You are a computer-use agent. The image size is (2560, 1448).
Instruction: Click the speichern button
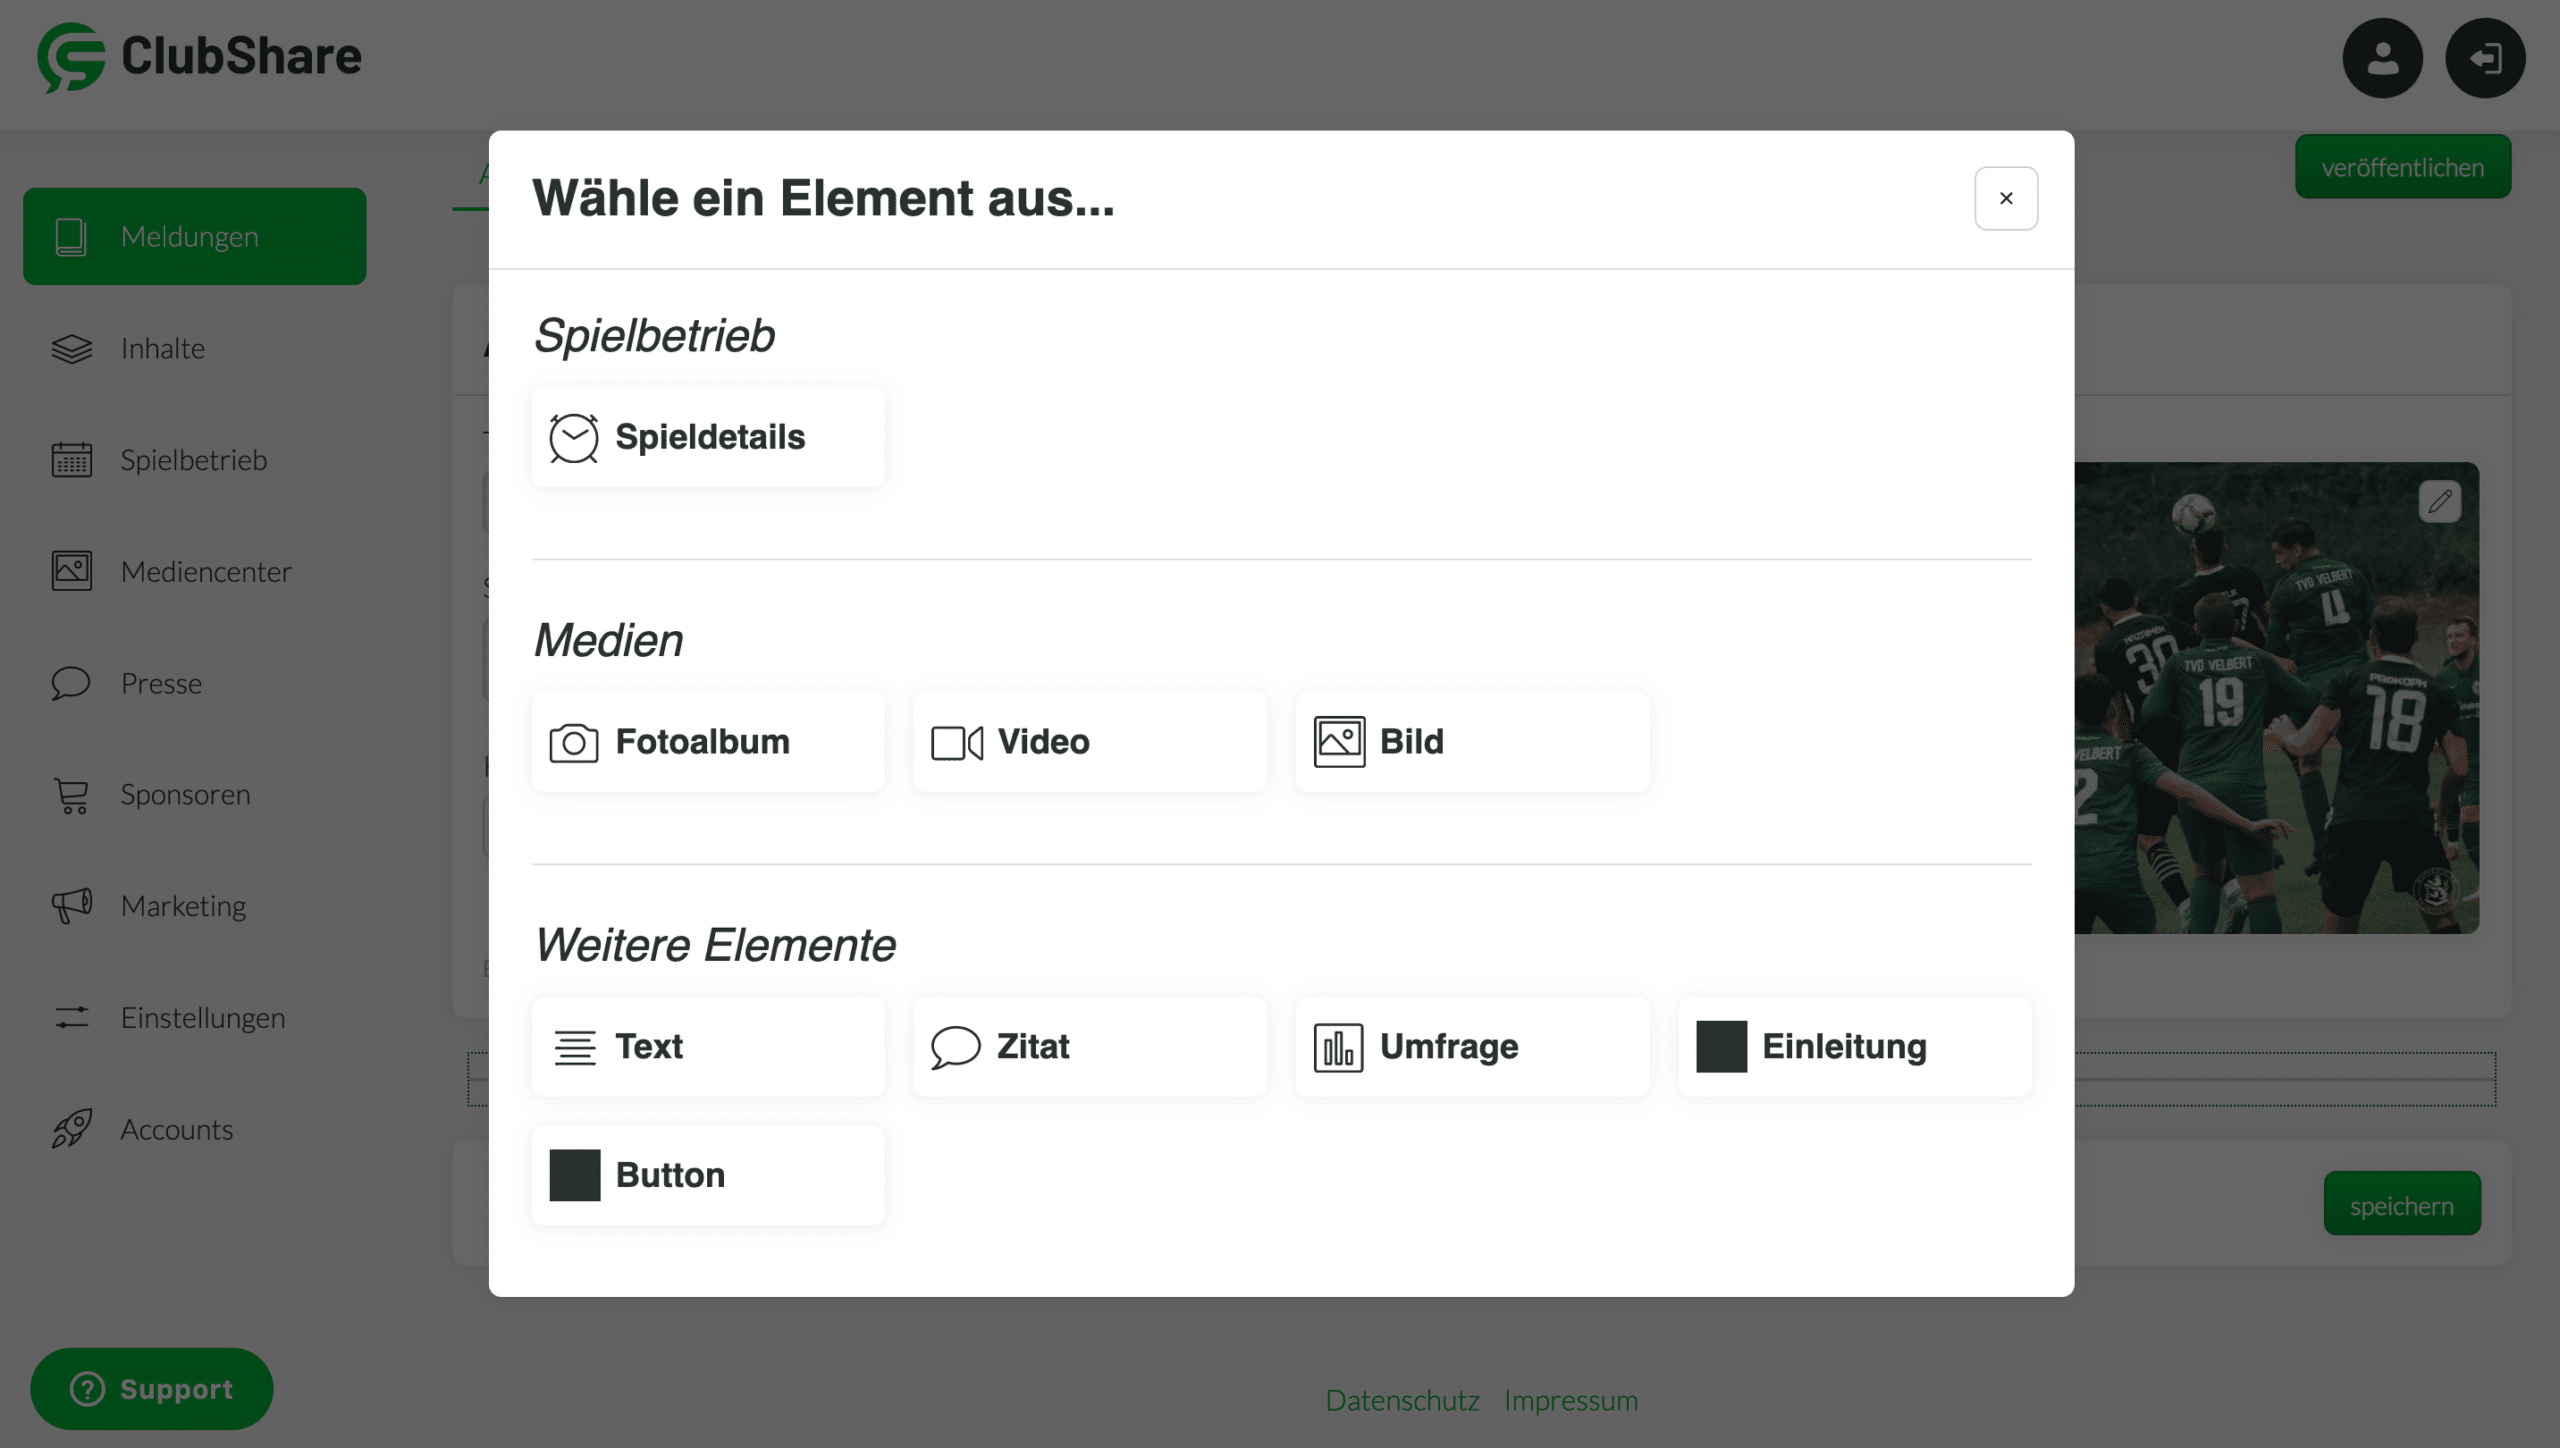(2402, 1204)
